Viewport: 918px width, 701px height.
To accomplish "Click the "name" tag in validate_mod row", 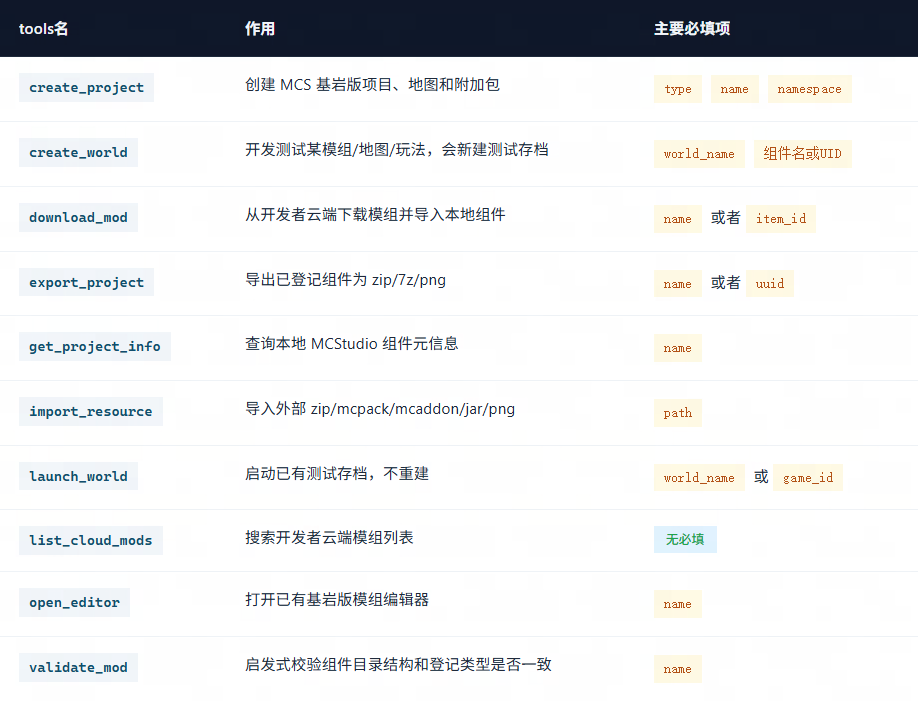I will coord(678,669).
